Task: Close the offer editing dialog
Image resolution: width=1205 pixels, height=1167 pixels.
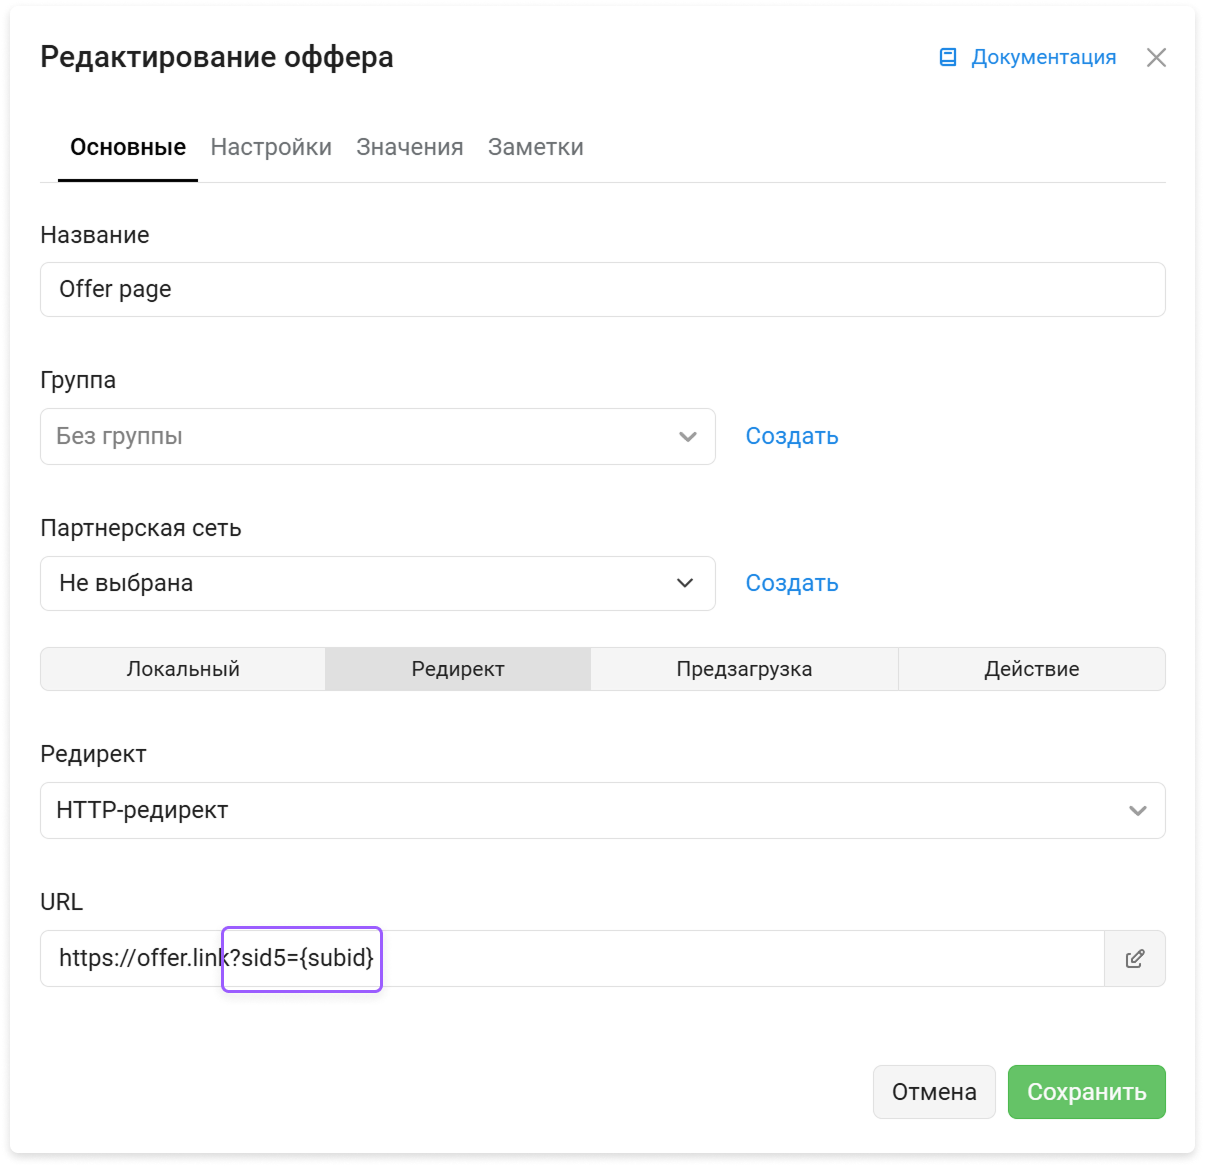Action: point(1156,57)
